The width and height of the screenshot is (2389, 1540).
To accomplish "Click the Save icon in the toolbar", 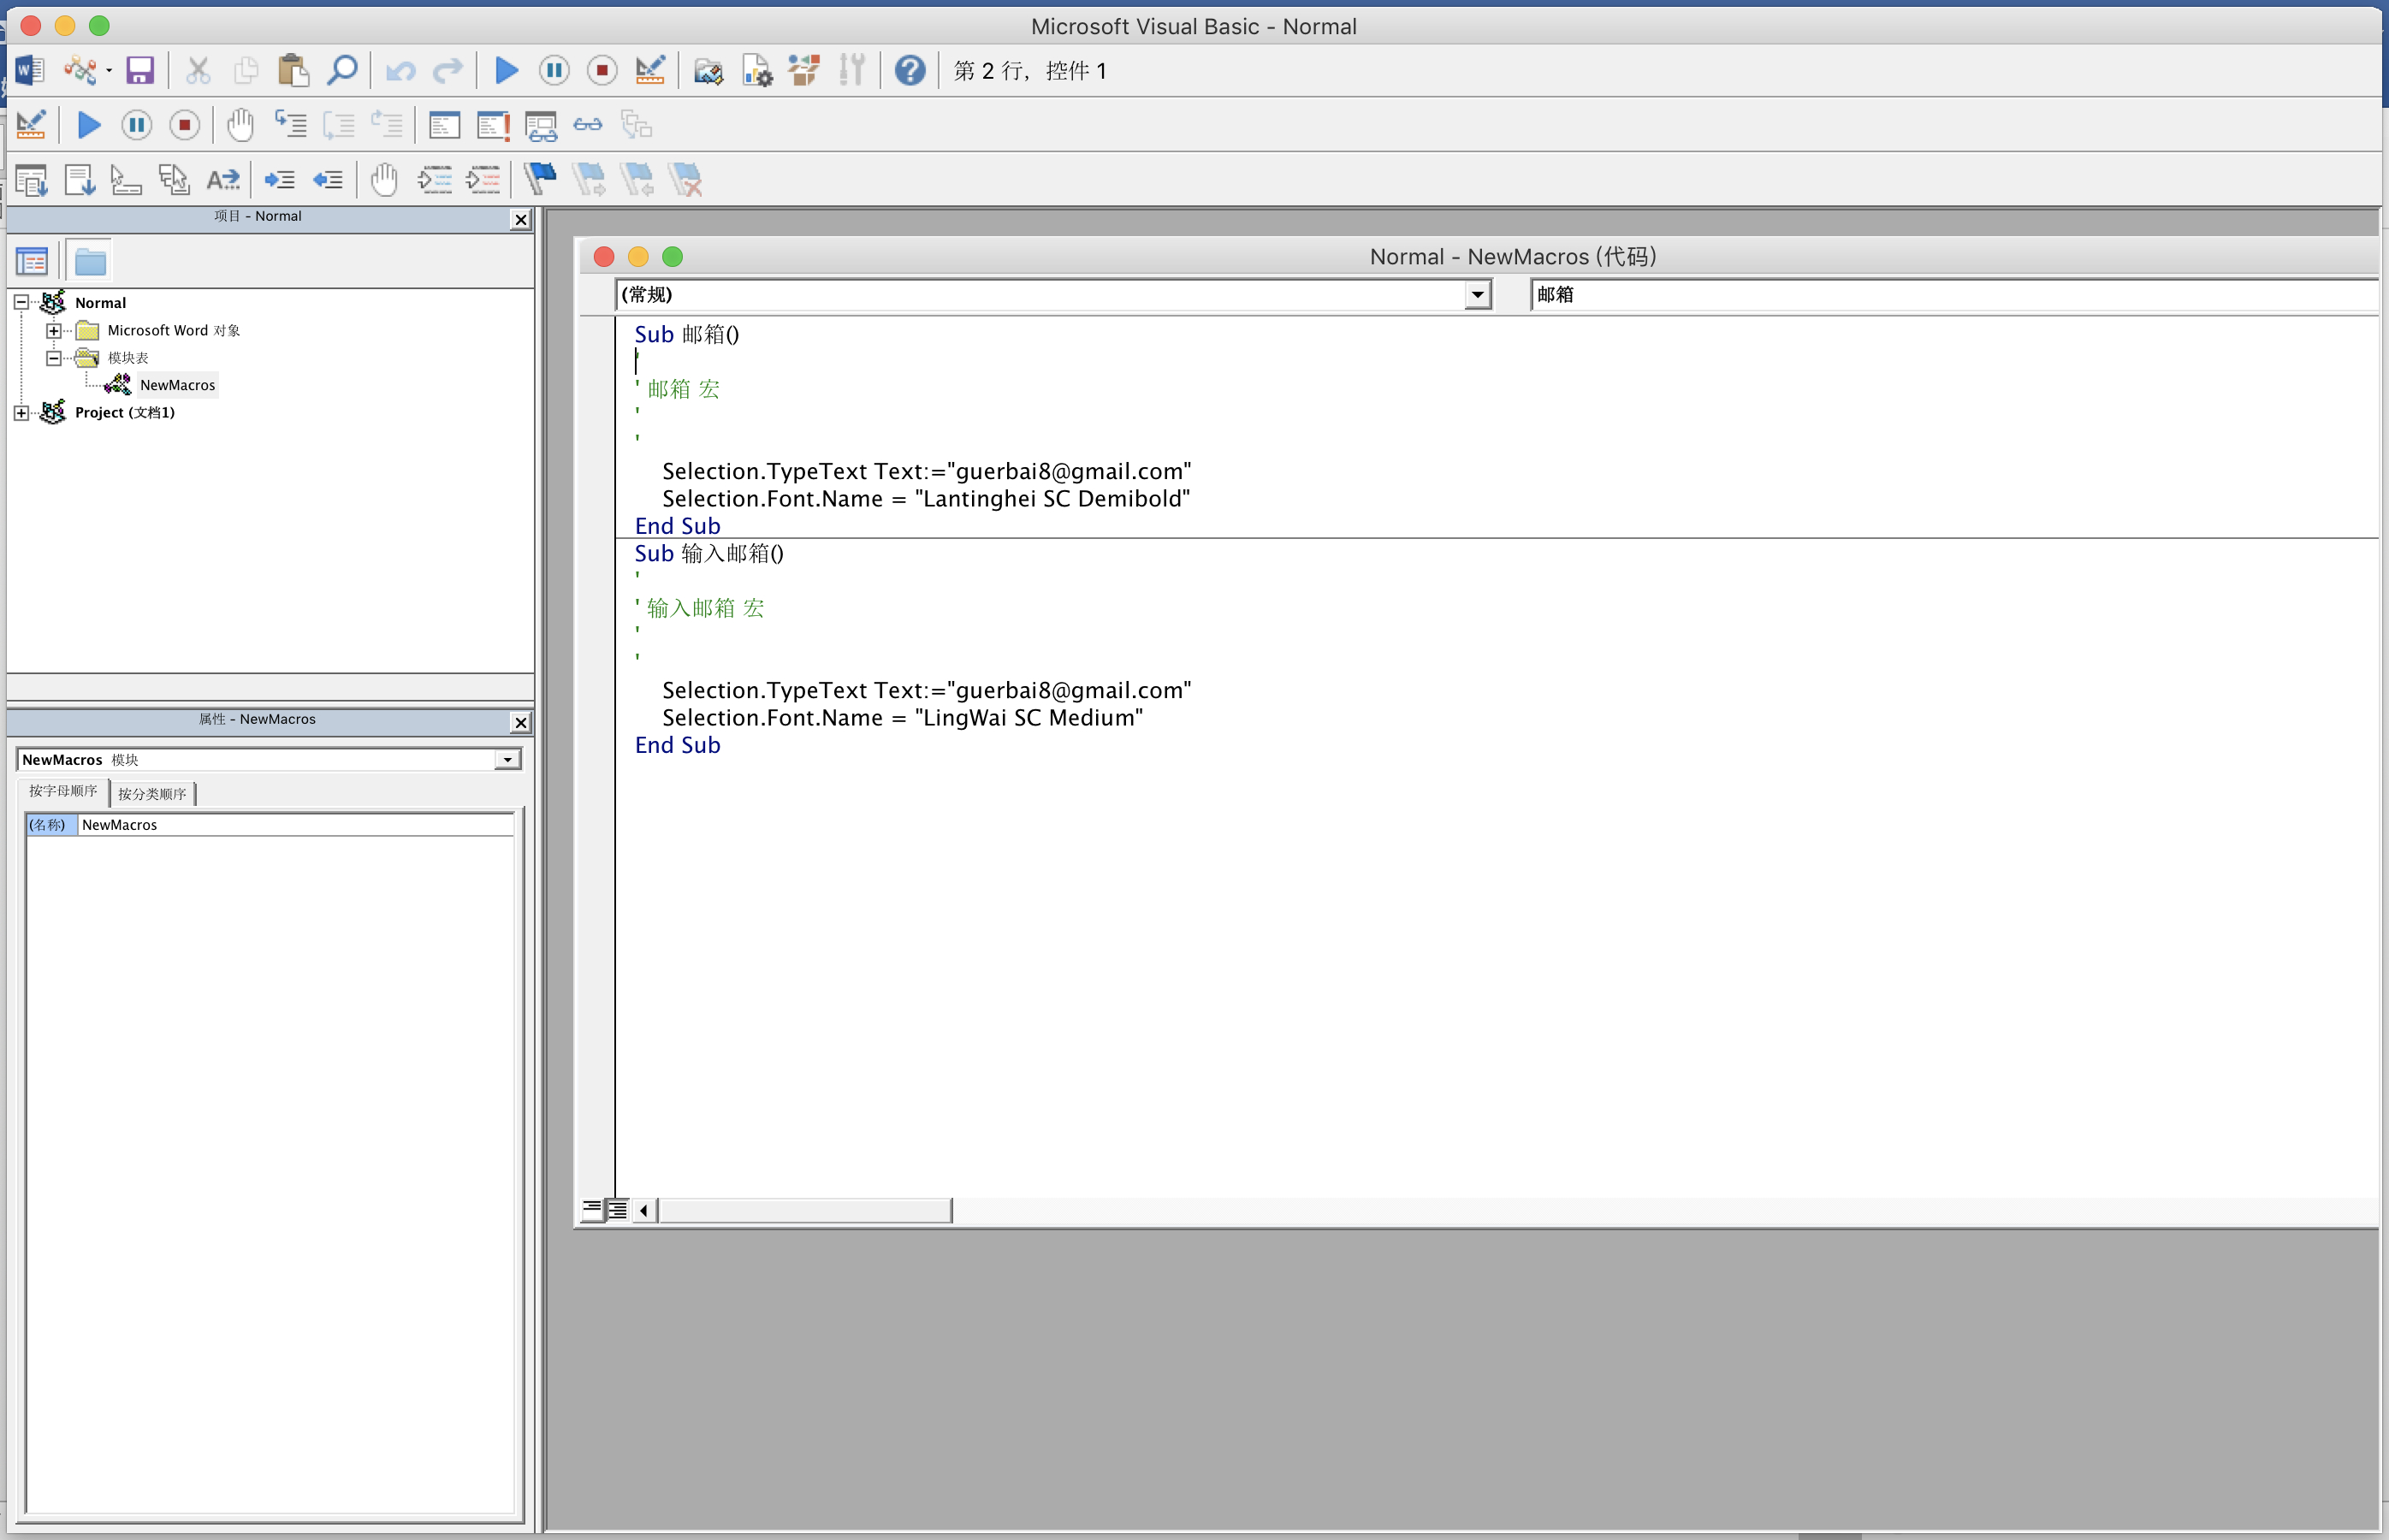I will pyautogui.click(x=140, y=70).
